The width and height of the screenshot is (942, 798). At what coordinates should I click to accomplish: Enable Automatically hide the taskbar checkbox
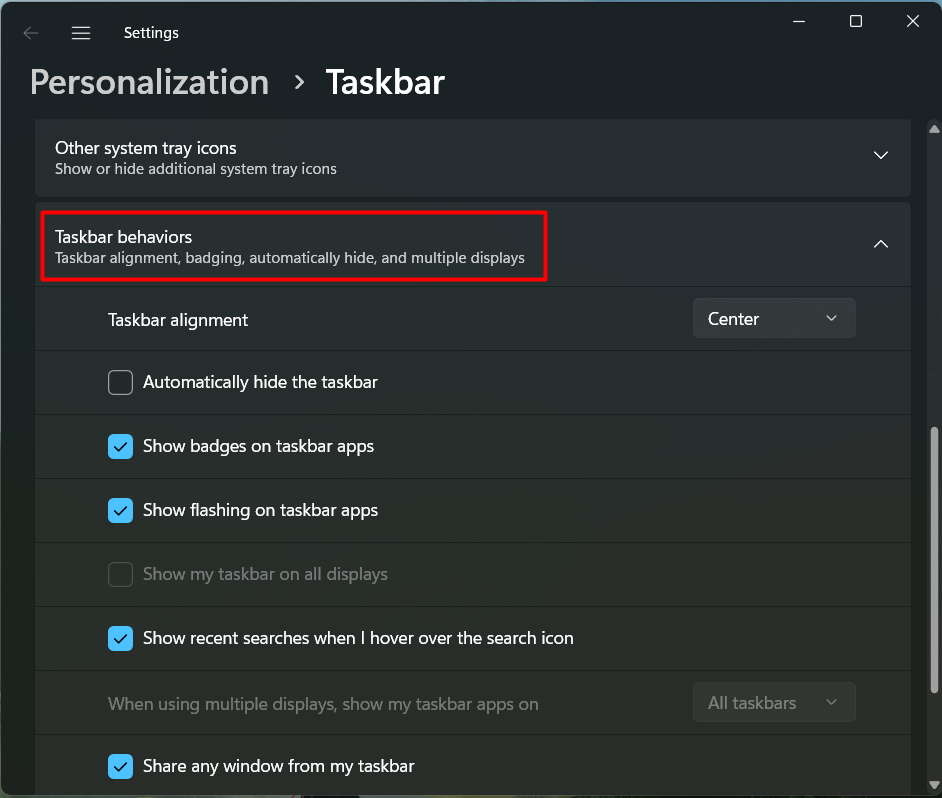(121, 382)
